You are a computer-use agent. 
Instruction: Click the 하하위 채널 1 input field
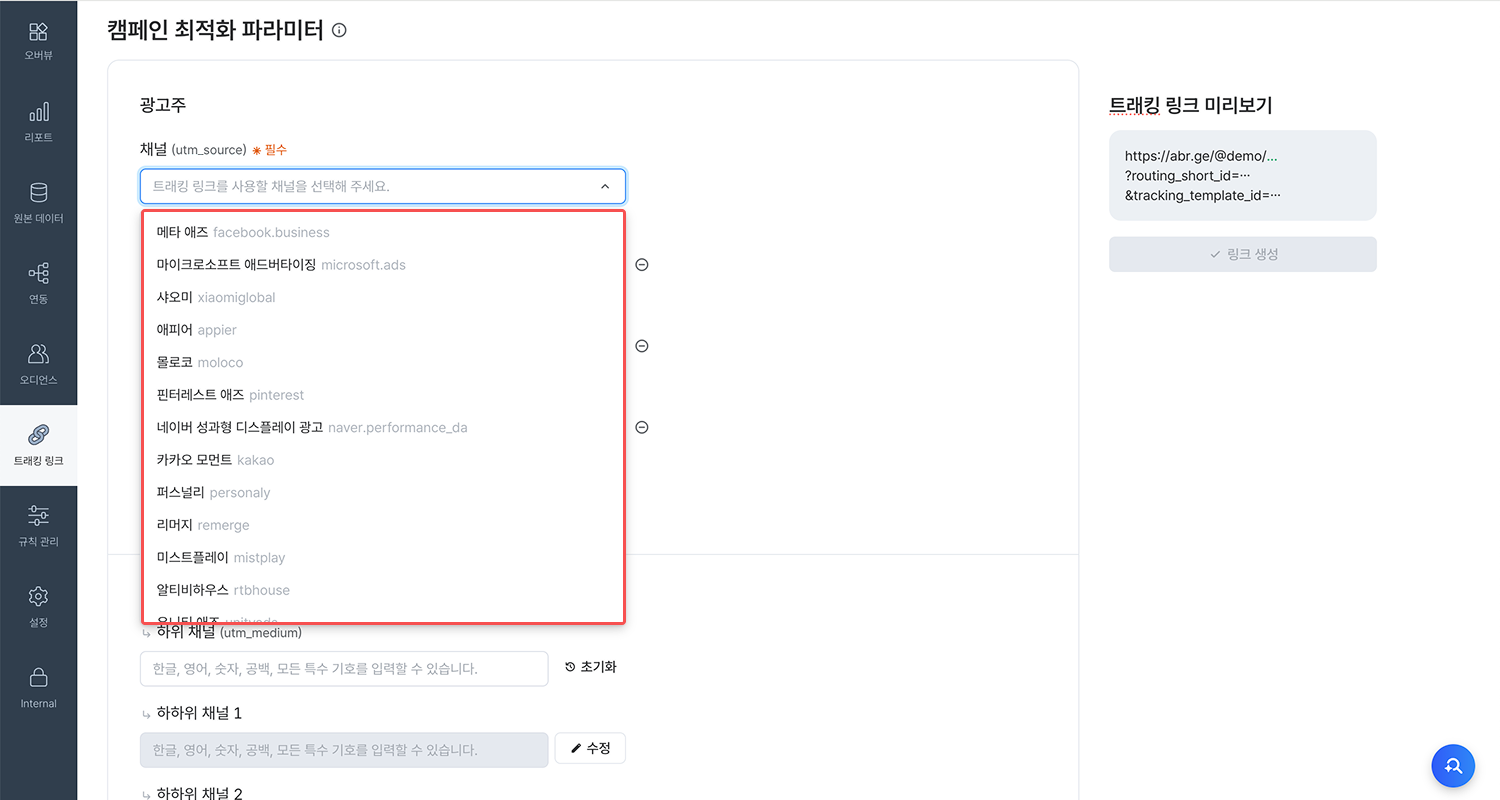pyautogui.click(x=344, y=750)
